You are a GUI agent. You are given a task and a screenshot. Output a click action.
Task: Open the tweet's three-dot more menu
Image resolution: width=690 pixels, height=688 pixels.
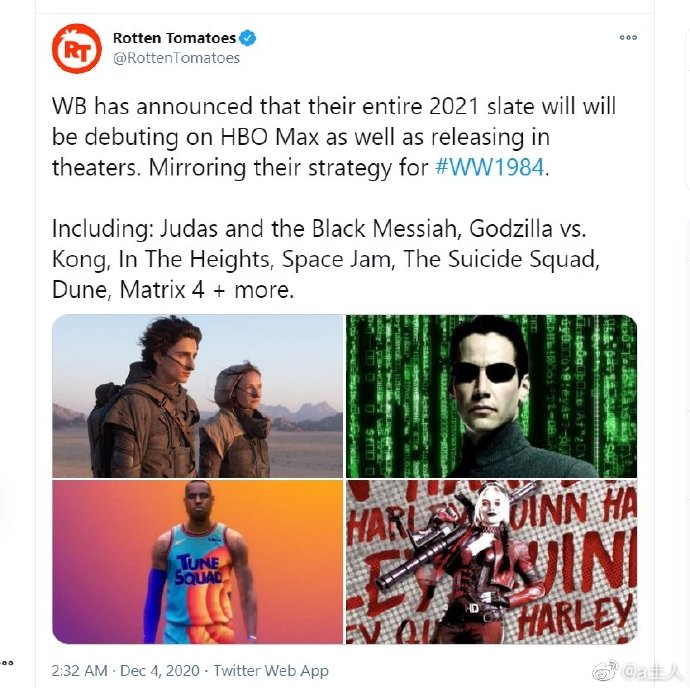628,37
